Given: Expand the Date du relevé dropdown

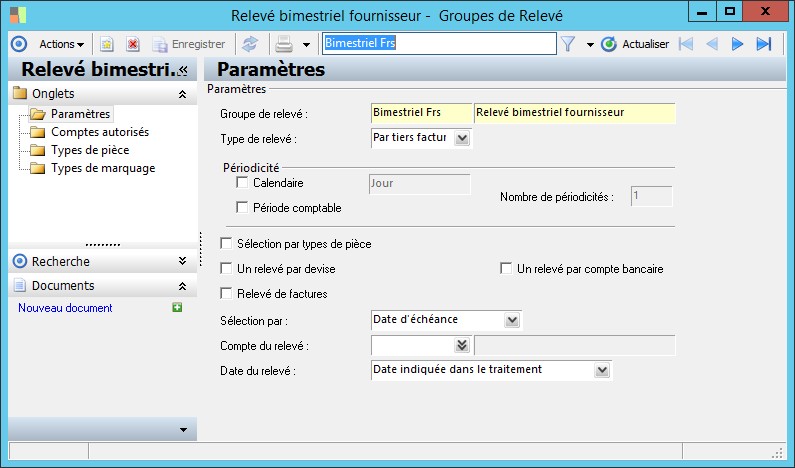Looking at the screenshot, I should coord(601,370).
